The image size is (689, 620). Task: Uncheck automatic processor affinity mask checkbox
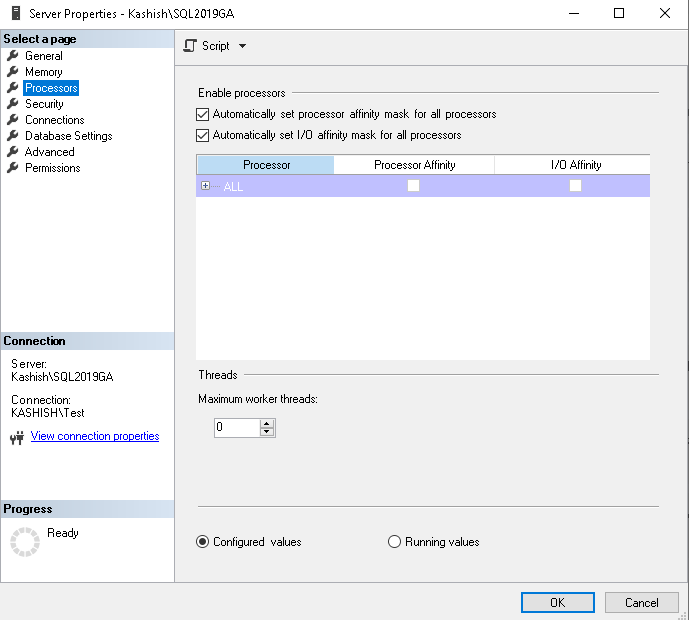[203, 114]
